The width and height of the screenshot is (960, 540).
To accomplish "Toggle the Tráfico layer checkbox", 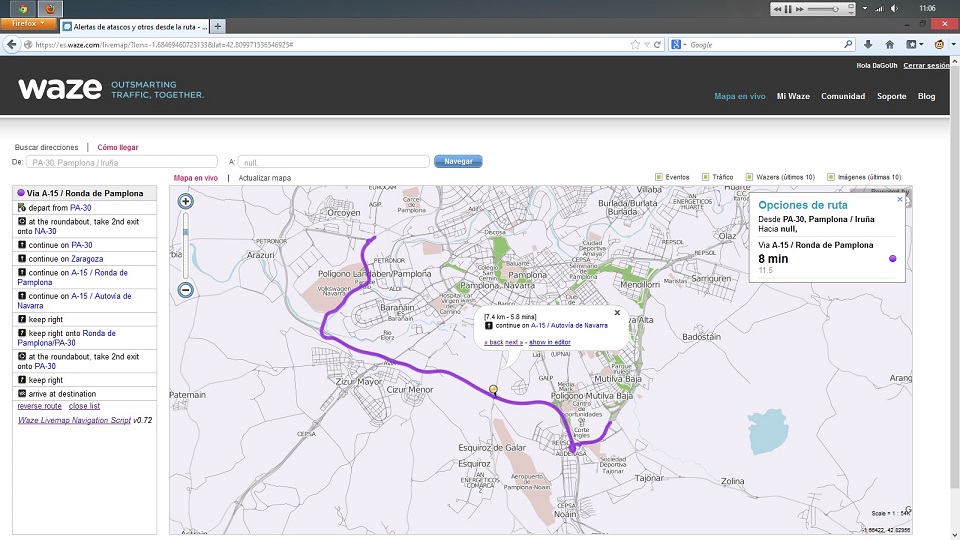I will [x=706, y=177].
